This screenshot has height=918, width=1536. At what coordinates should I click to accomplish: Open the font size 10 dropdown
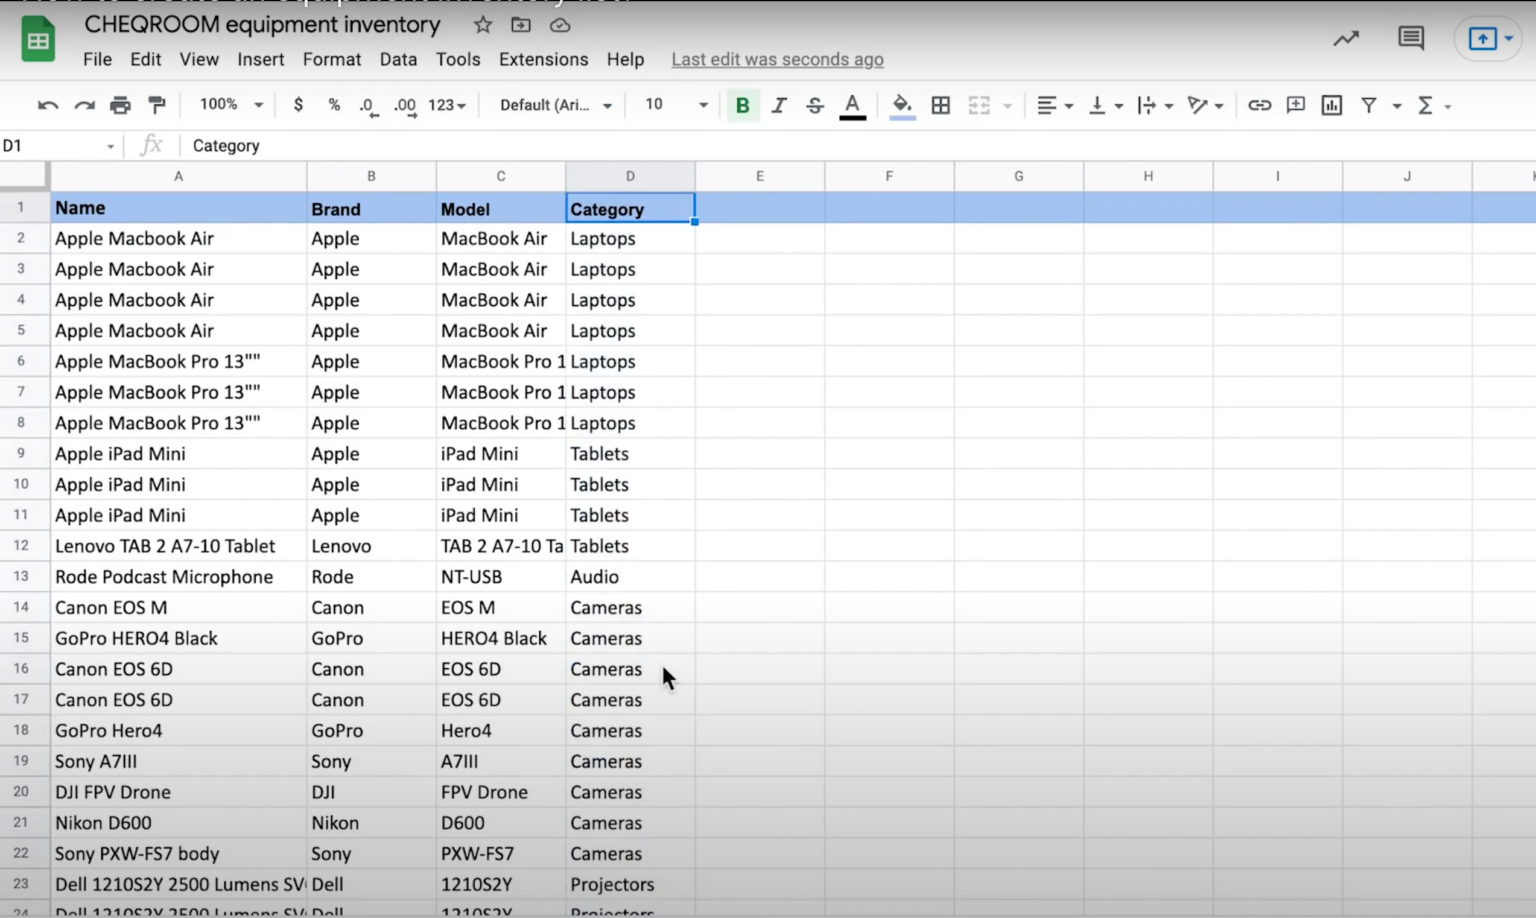676,105
